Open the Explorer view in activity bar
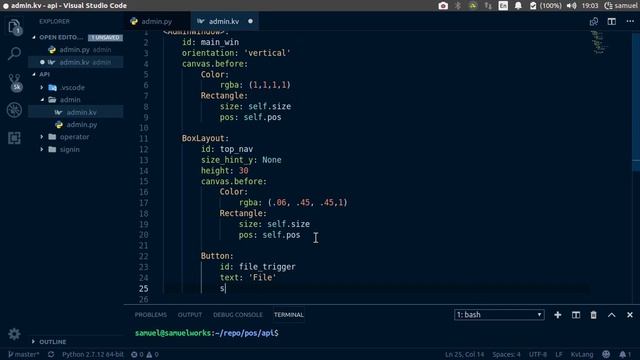Image resolution: width=640 pixels, height=360 pixels. tap(14, 27)
